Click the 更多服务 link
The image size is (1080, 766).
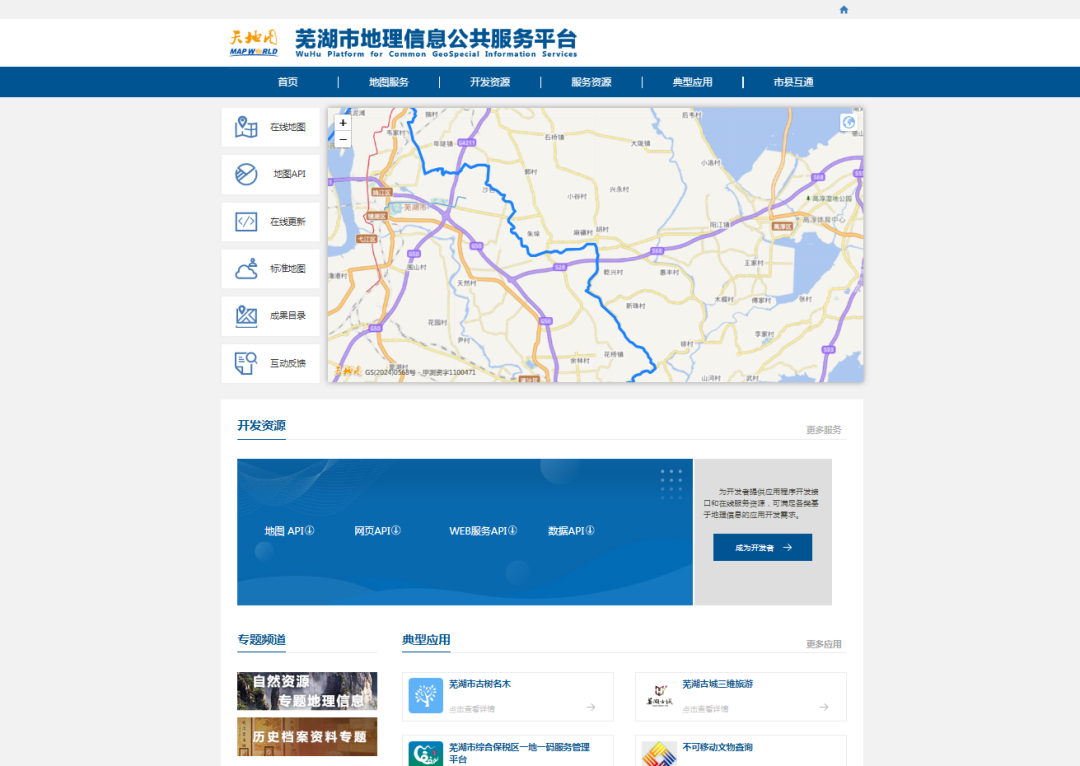[824, 430]
